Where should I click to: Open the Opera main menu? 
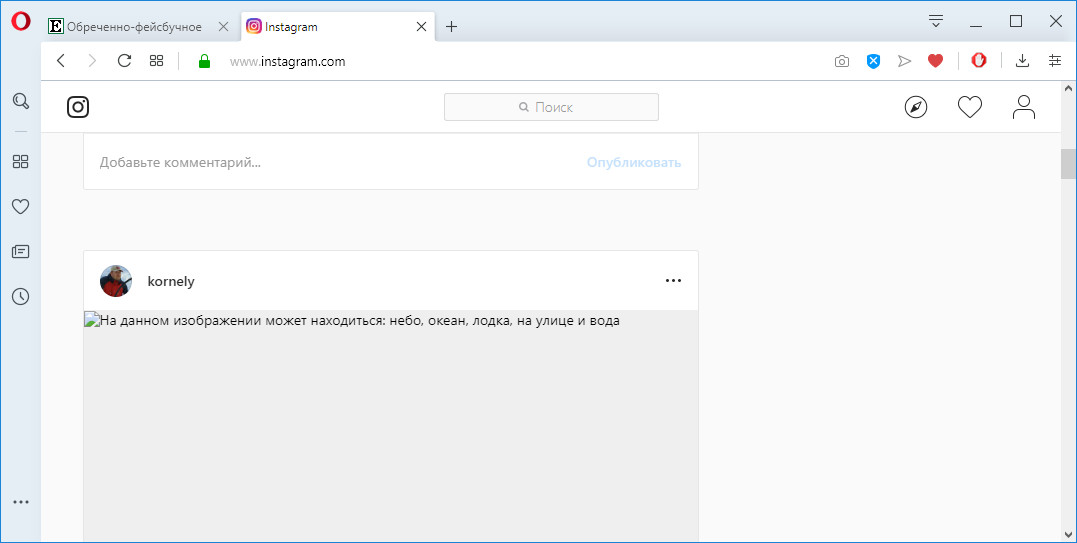pos(21,21)
